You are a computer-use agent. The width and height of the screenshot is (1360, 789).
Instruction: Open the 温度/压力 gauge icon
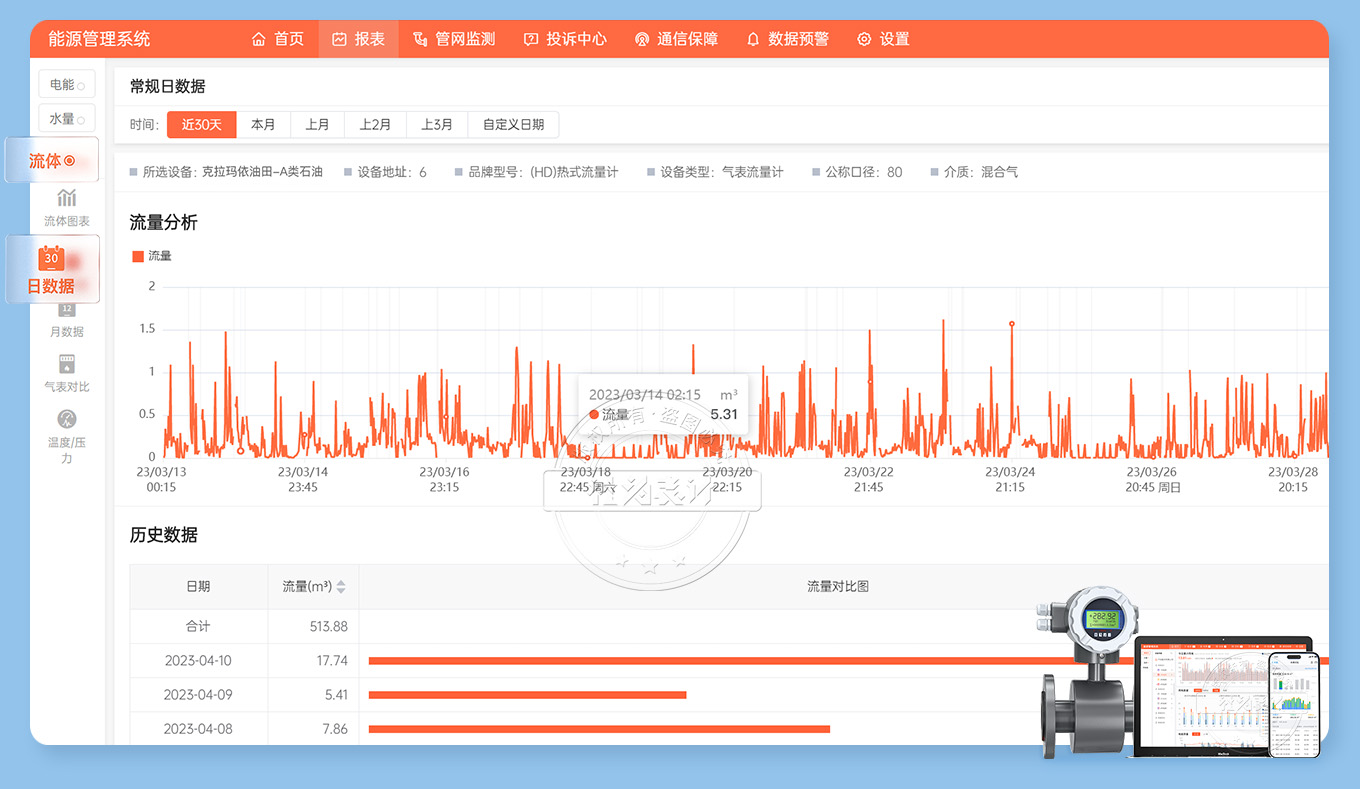[x=67, y=419]
